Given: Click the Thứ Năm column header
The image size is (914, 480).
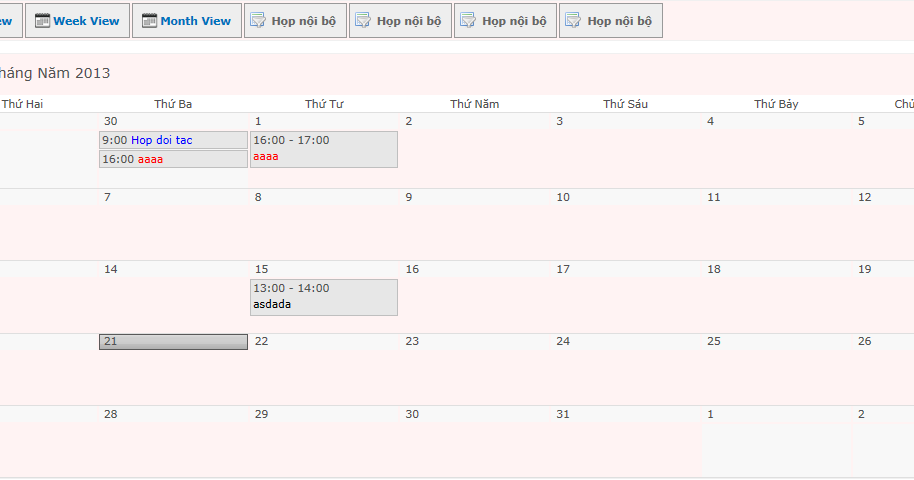Looking at the screenshot, I should [x=474, y=104].
